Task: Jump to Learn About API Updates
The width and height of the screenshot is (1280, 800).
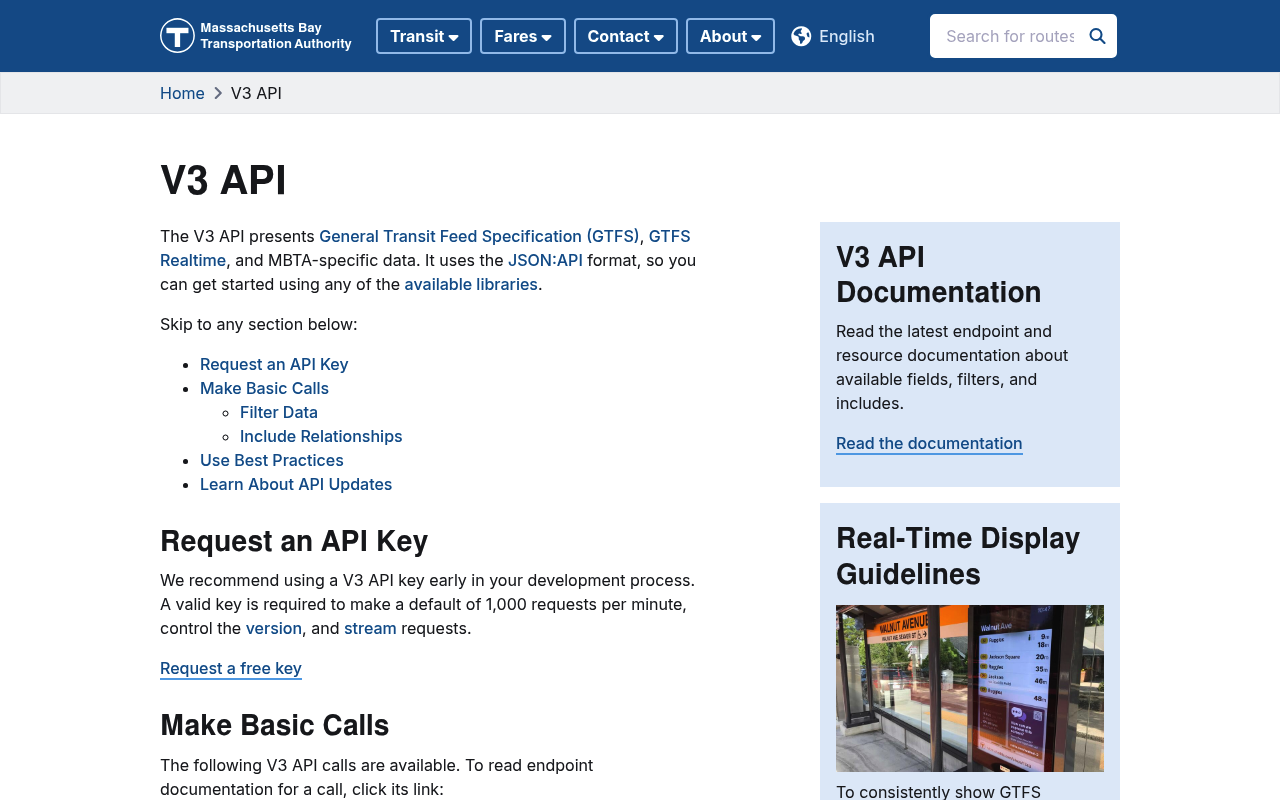Action: pyautogui.click(x=296, y=484)
